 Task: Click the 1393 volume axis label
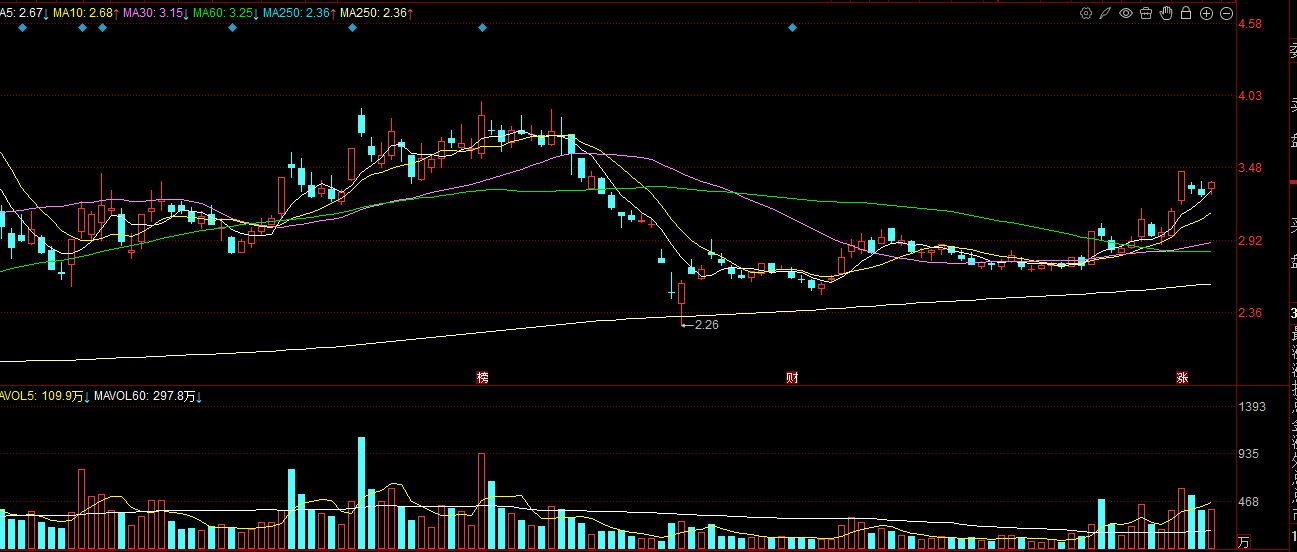[x=1253, y=407]
